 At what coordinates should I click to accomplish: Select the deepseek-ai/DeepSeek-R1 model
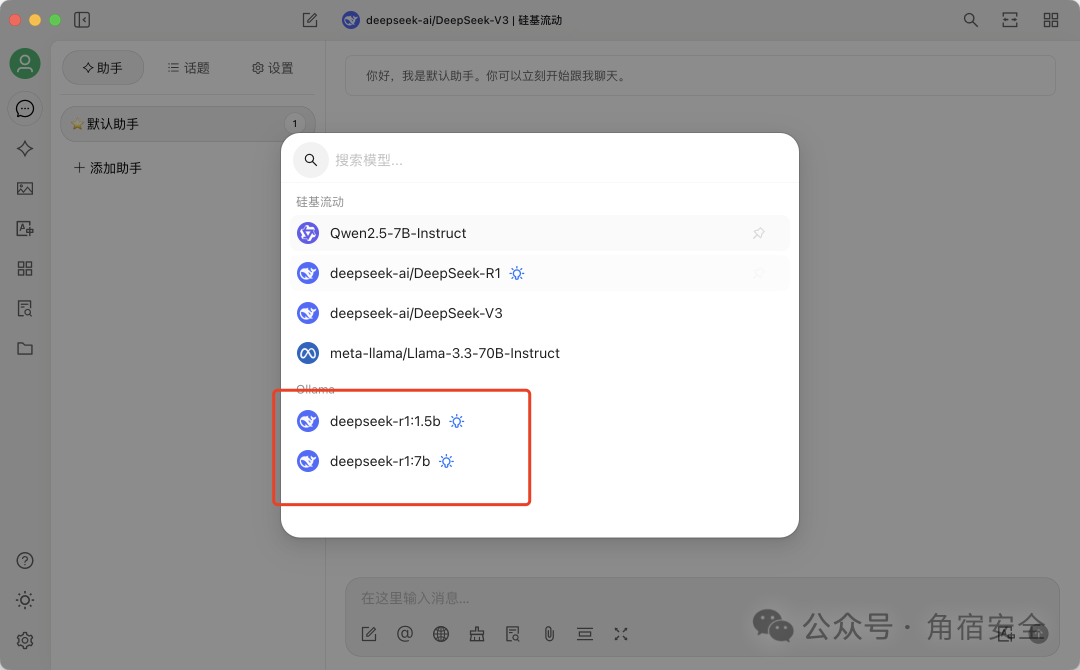click(539, 273)
